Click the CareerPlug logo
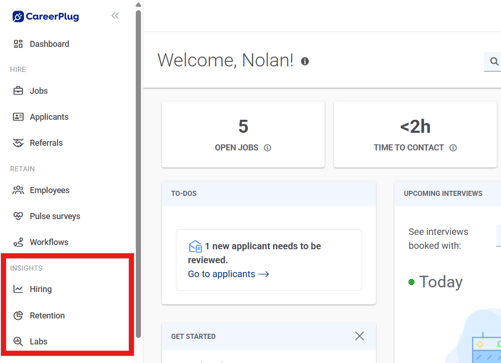Image resolution: width=501 pixels, height=363 pixels. click(46, 16)
